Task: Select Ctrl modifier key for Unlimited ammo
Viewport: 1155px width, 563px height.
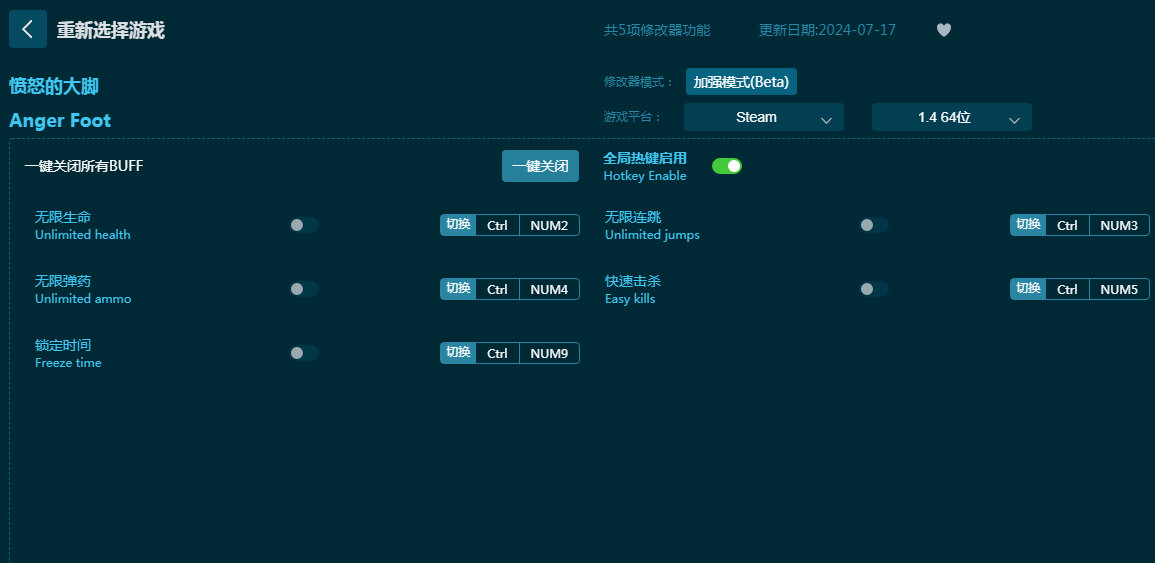Action: point(497,290)
